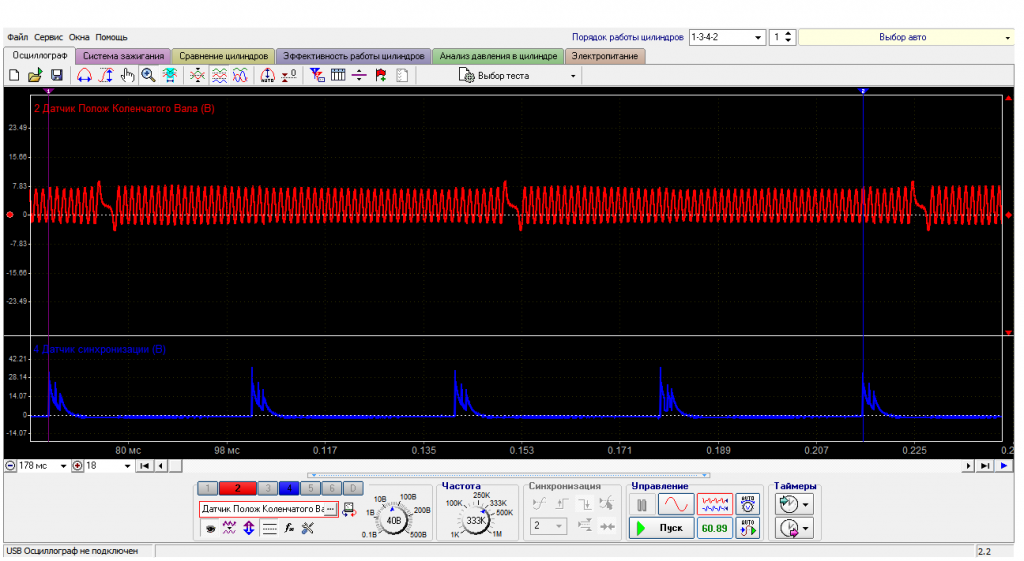This screenshot has height=561, width=1024.
Task: Save oscillogram with floppy disk icon
Action: 57,76
